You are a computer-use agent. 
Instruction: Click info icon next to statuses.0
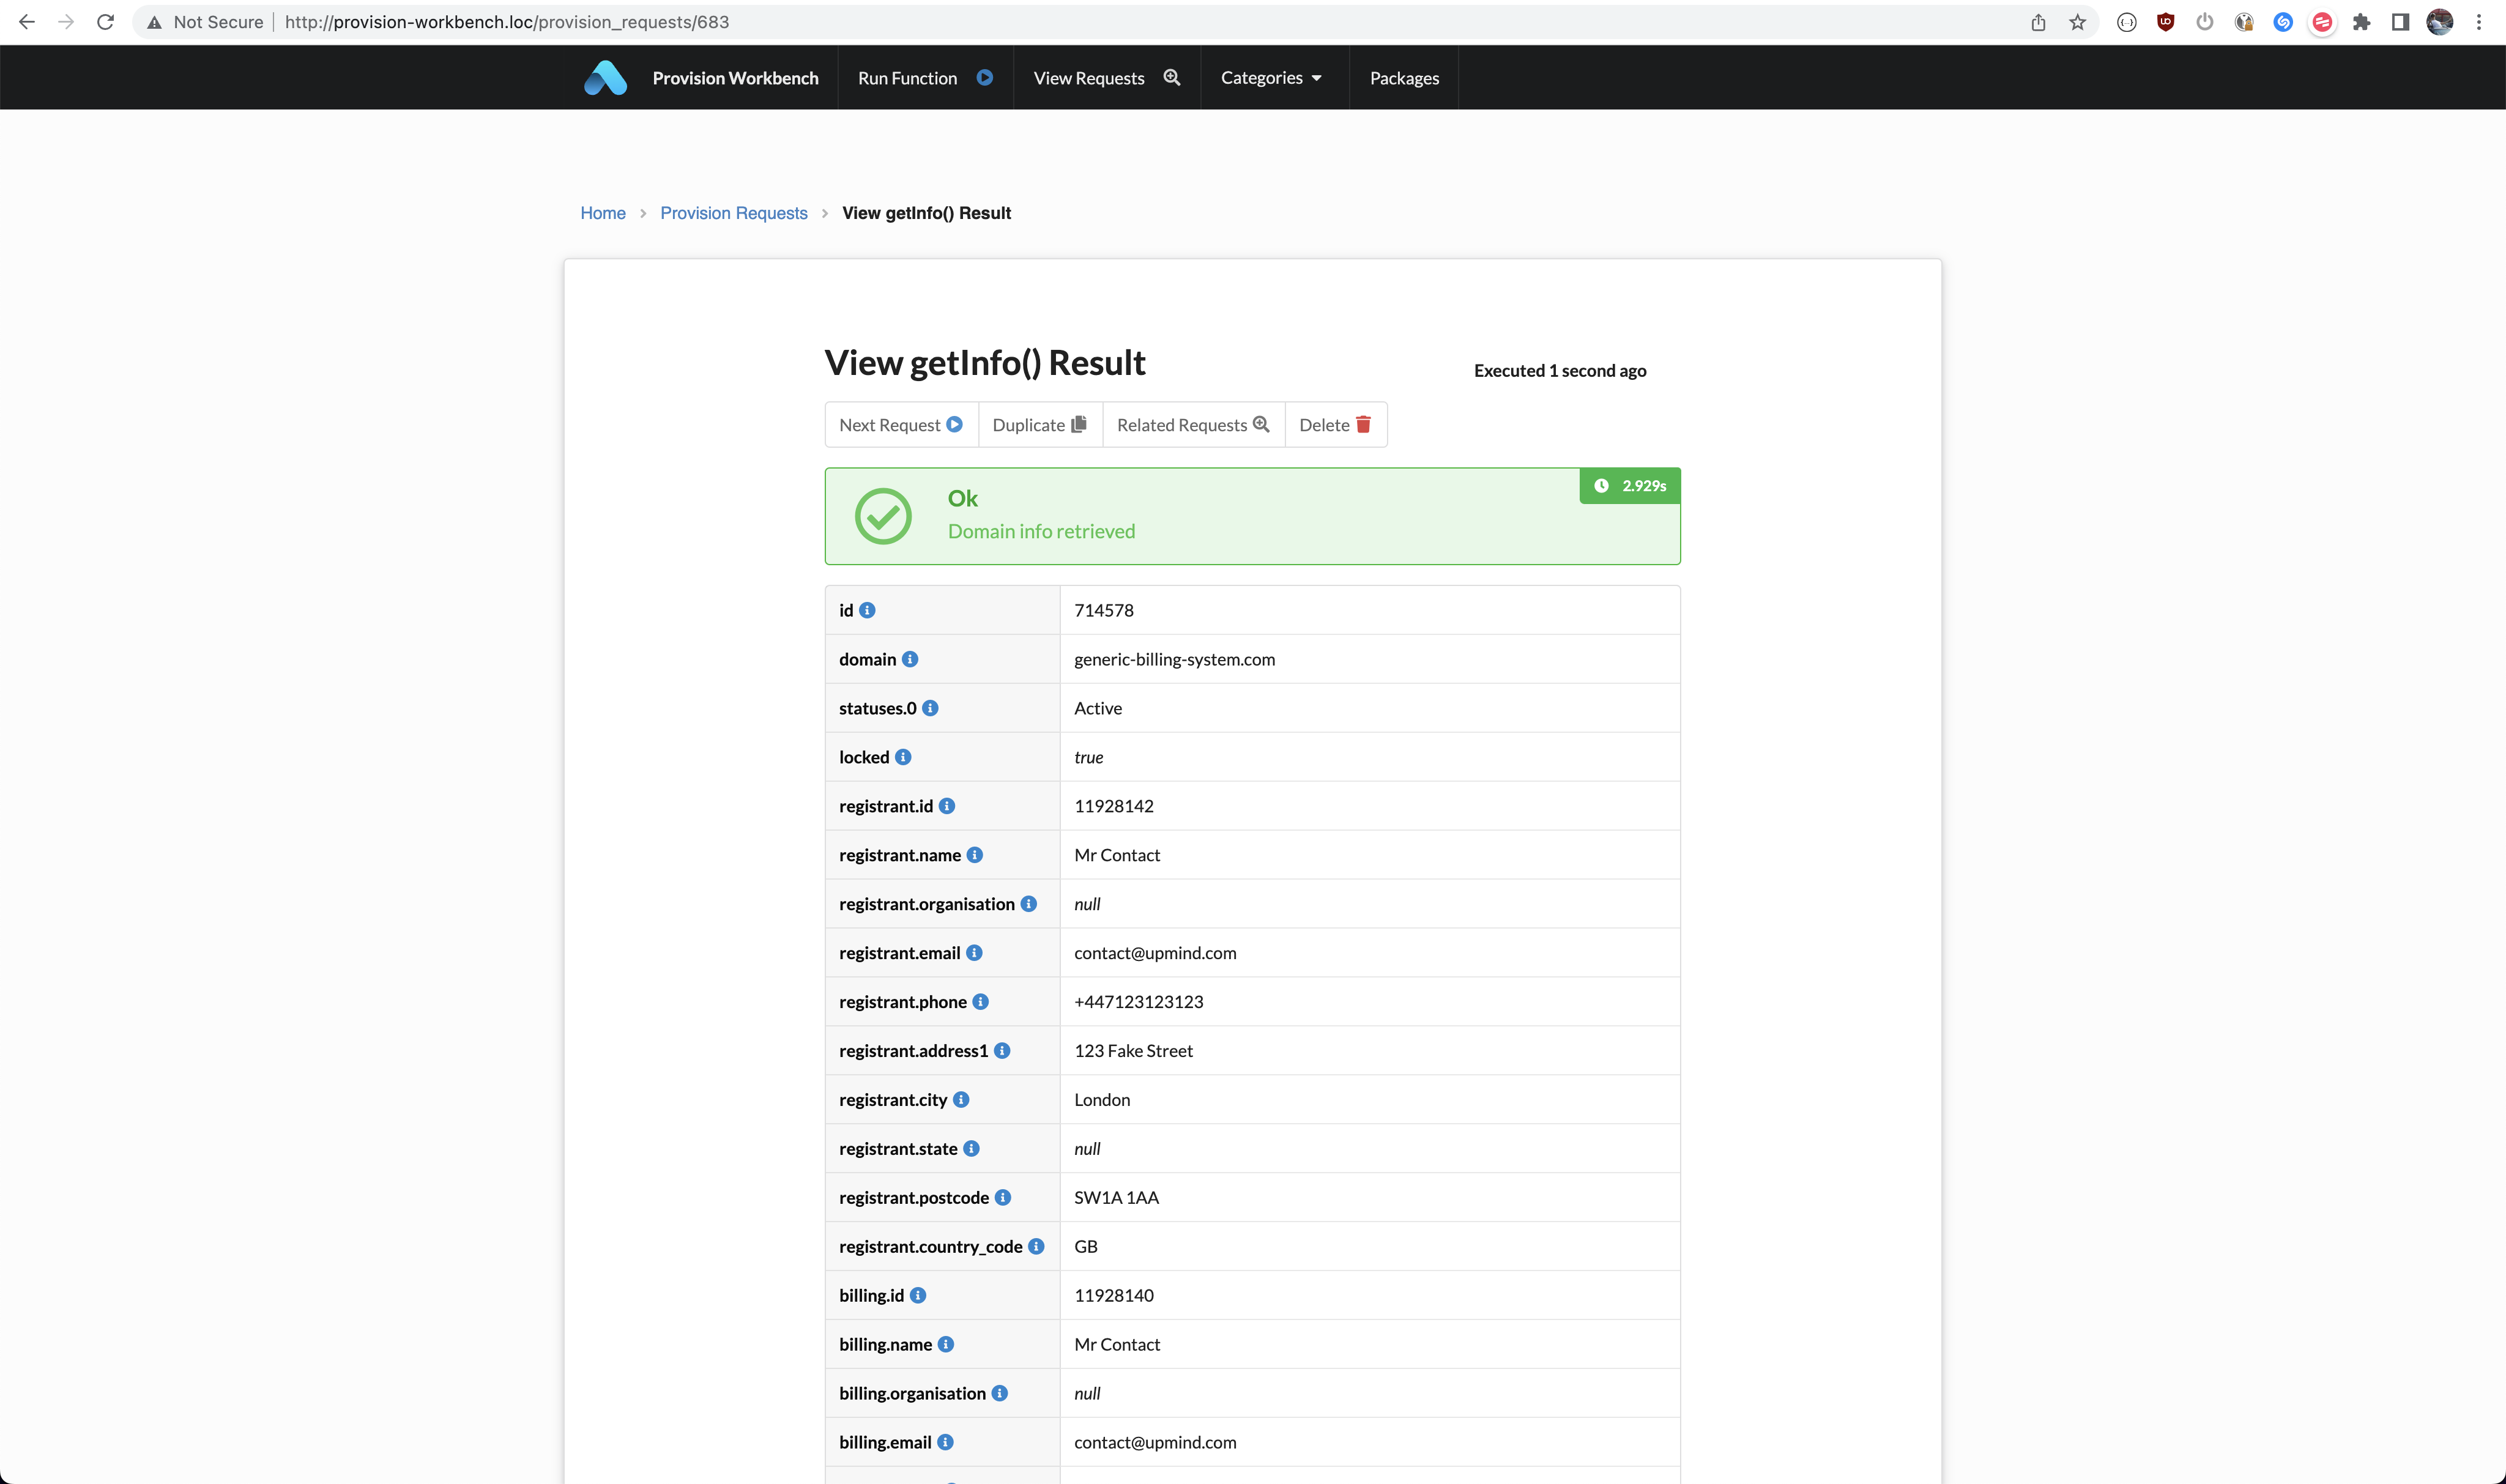[x=930, y=708]
